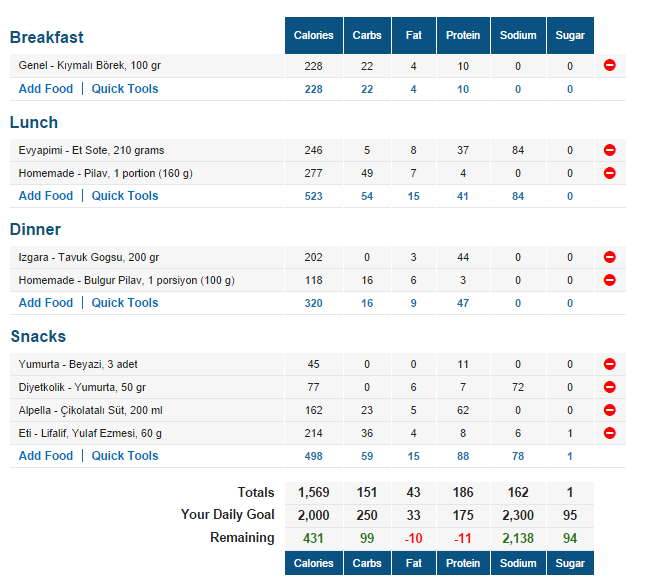Click the Calories column header at top
This screenshot has height=585, width=646.
(x=314, y=35)
